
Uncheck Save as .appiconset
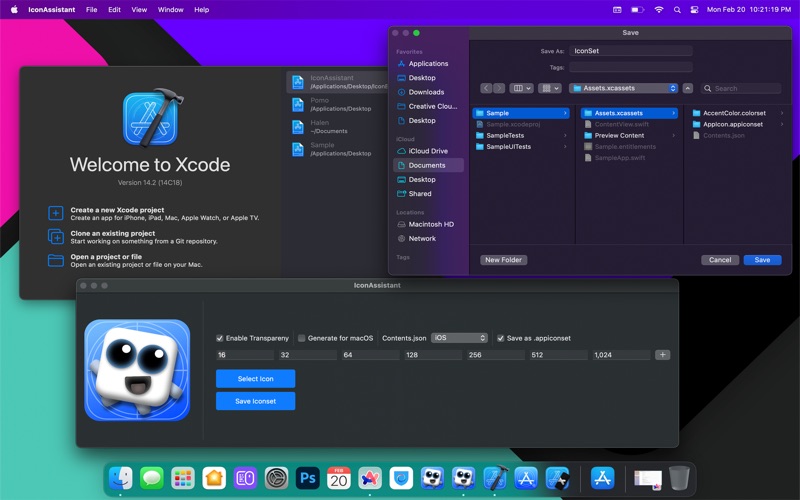coord(501,338)
